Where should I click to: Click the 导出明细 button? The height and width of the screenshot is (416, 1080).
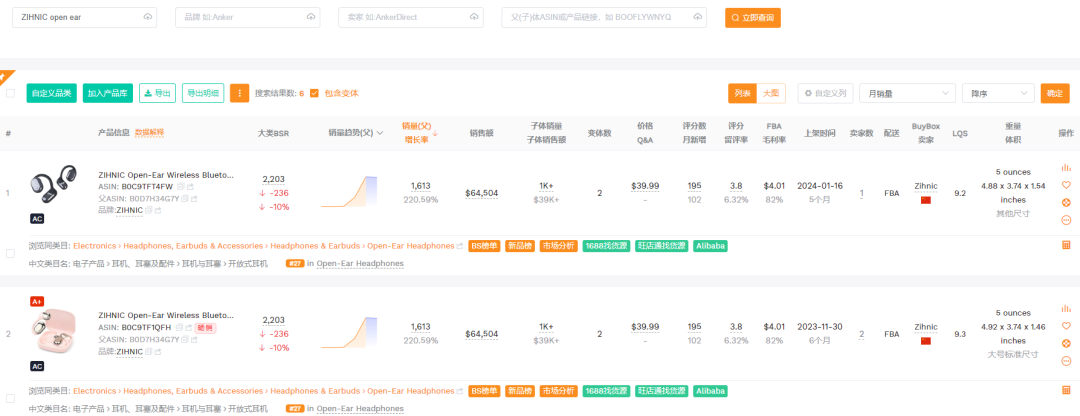coord(203,93)
